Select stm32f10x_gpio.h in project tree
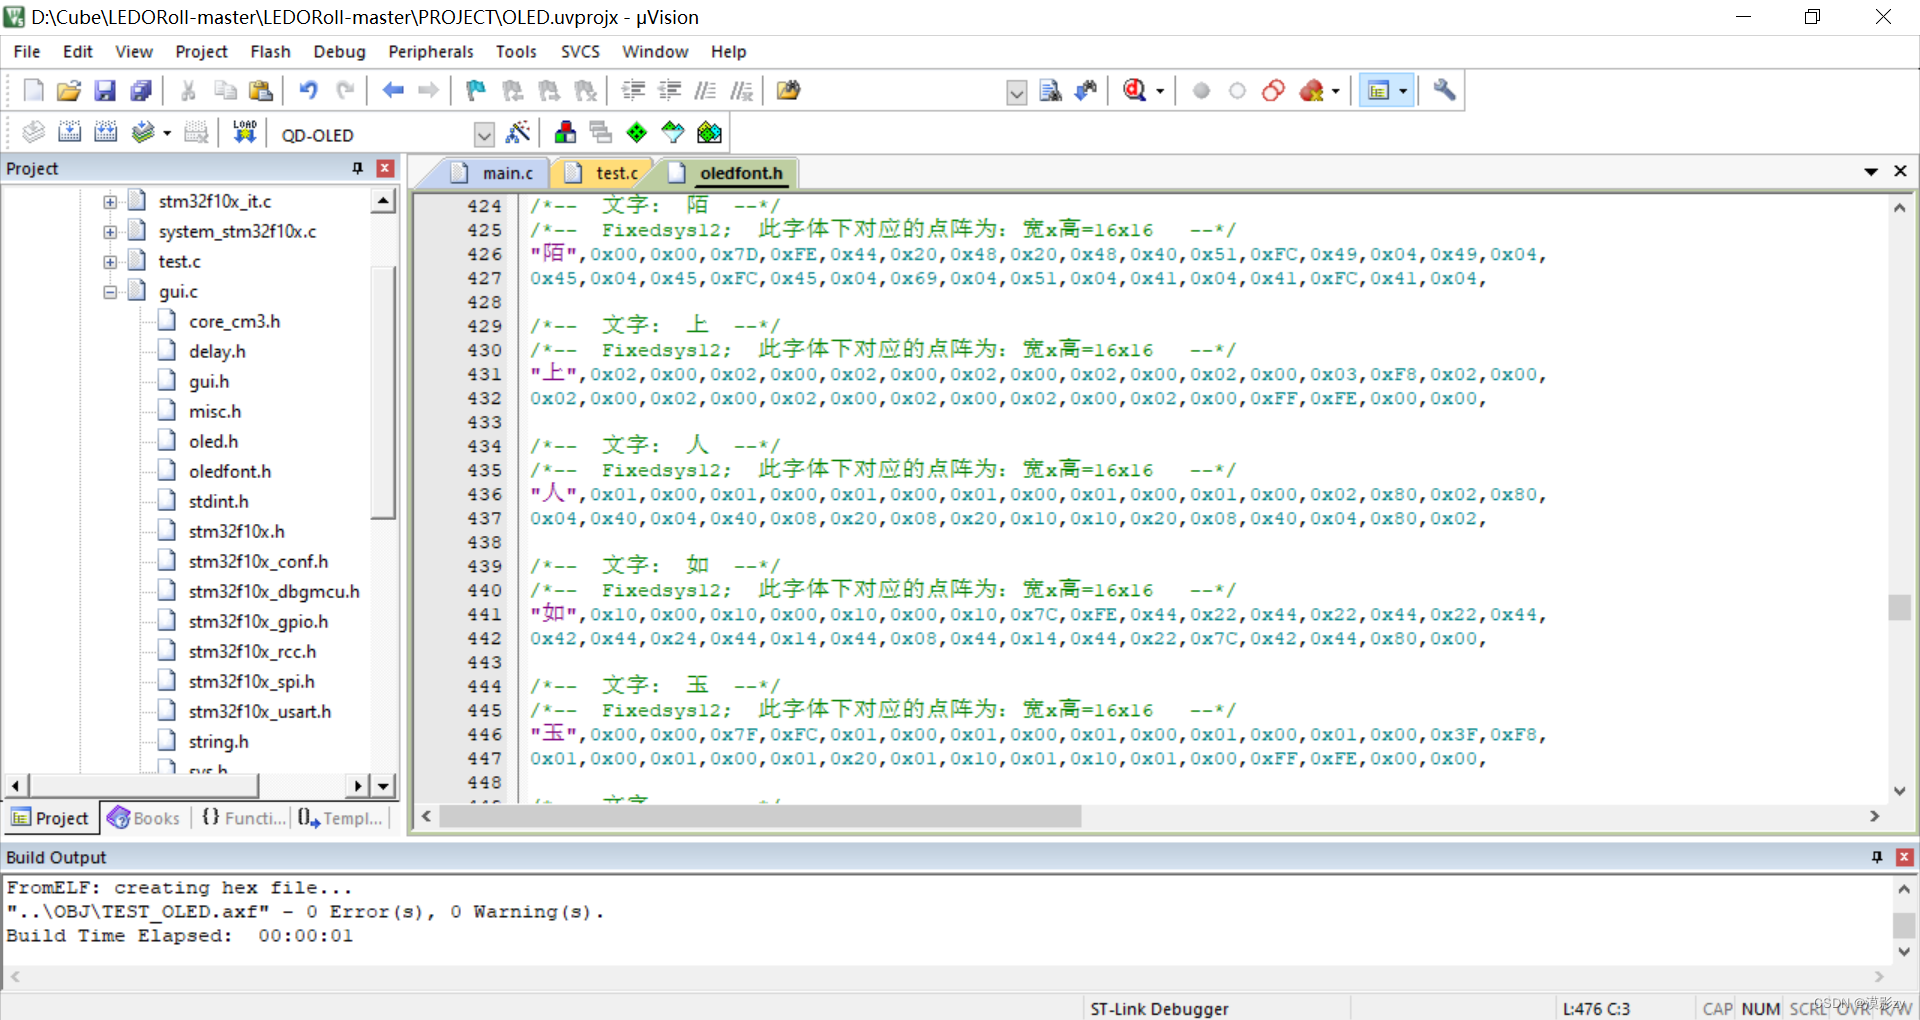1920x1020 pixels. (258, 621)
